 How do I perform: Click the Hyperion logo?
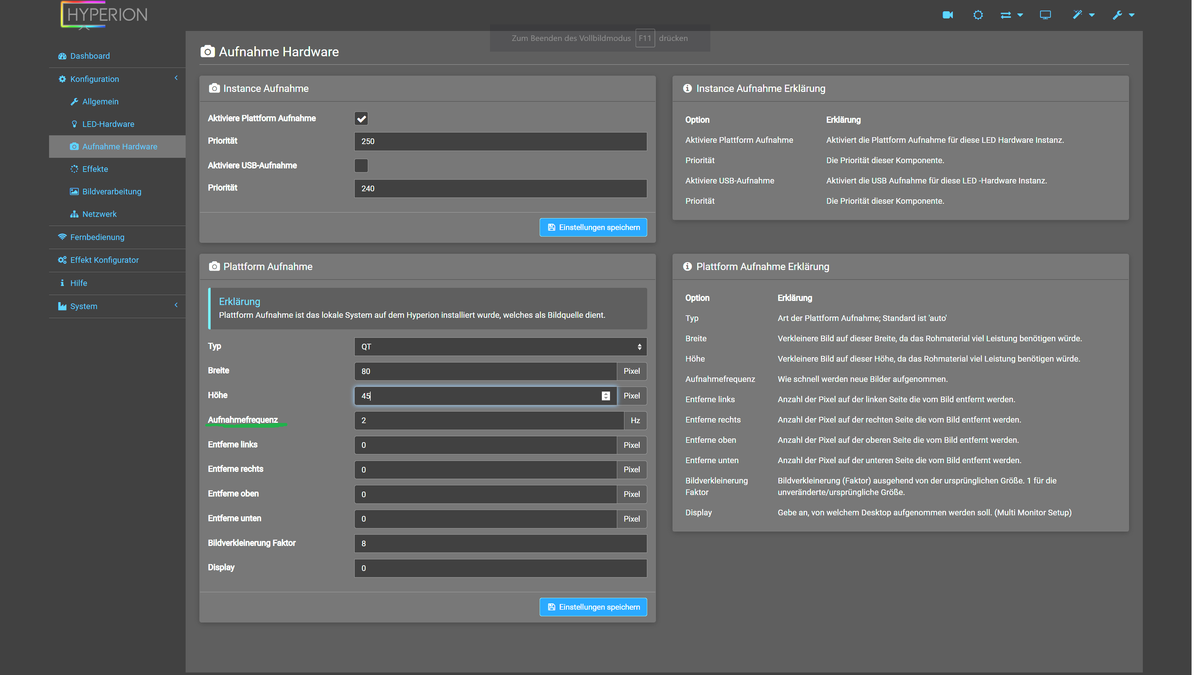[x=104, y=15]
